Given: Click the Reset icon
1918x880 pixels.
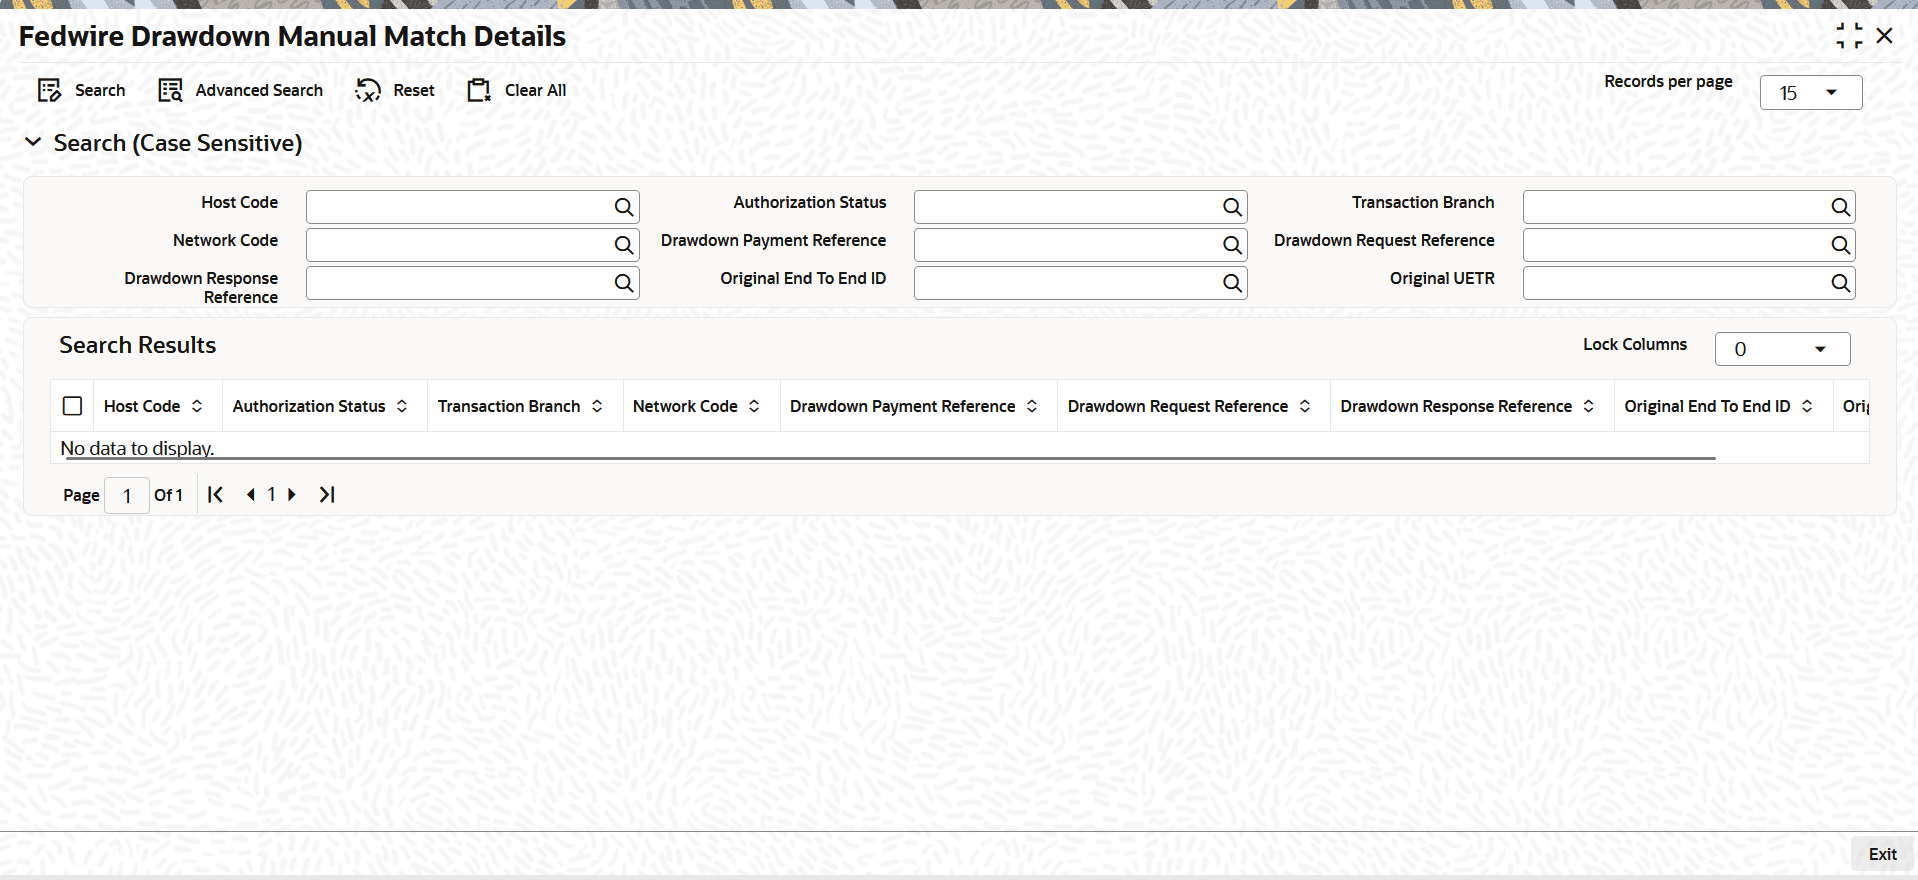Looking at the screenshot, I should tap(368, 91).
